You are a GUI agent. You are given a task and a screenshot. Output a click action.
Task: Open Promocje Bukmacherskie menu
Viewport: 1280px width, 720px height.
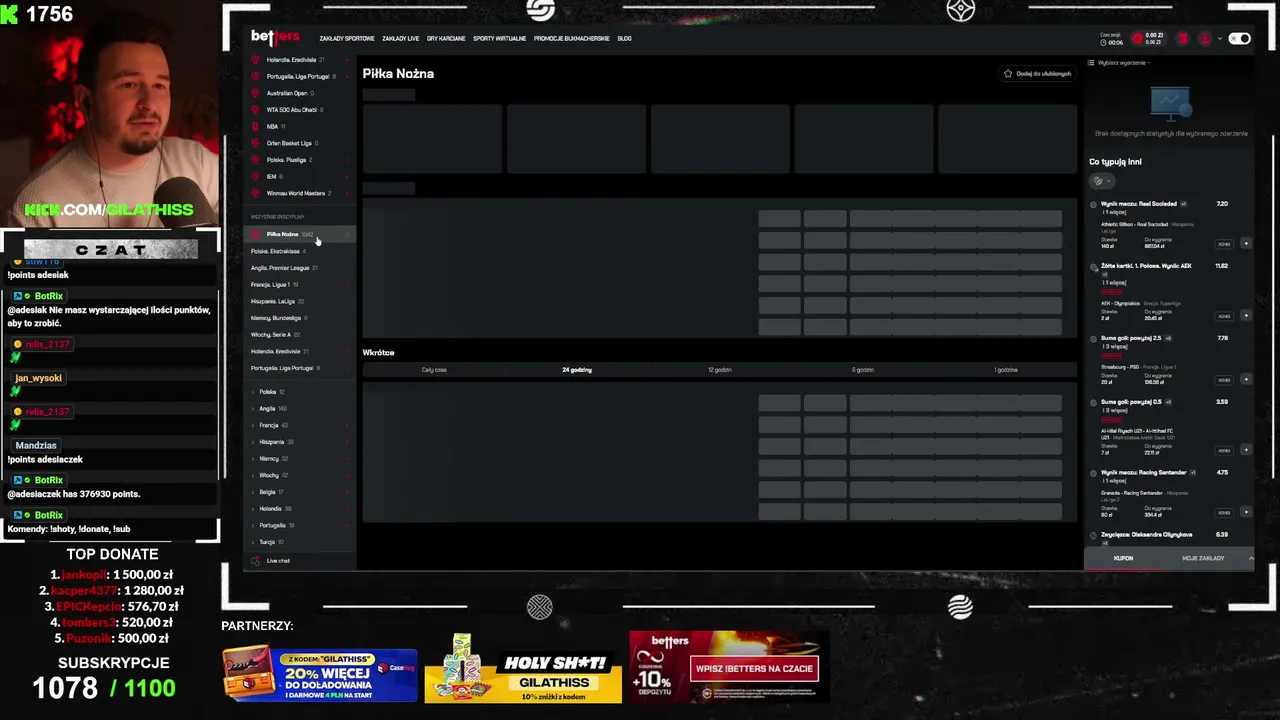571,39
